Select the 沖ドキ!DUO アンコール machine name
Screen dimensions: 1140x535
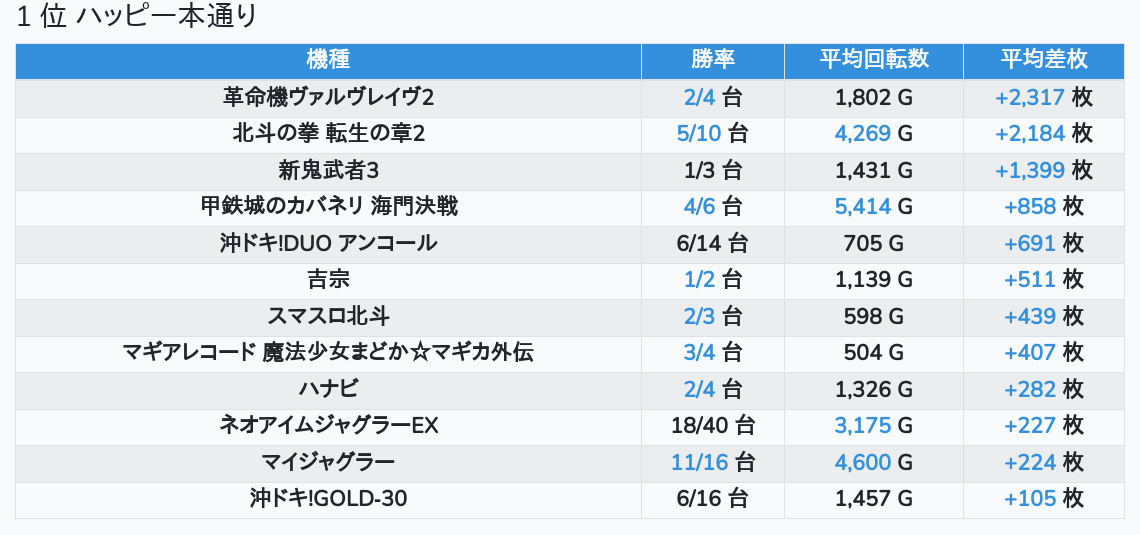[328, 243]
